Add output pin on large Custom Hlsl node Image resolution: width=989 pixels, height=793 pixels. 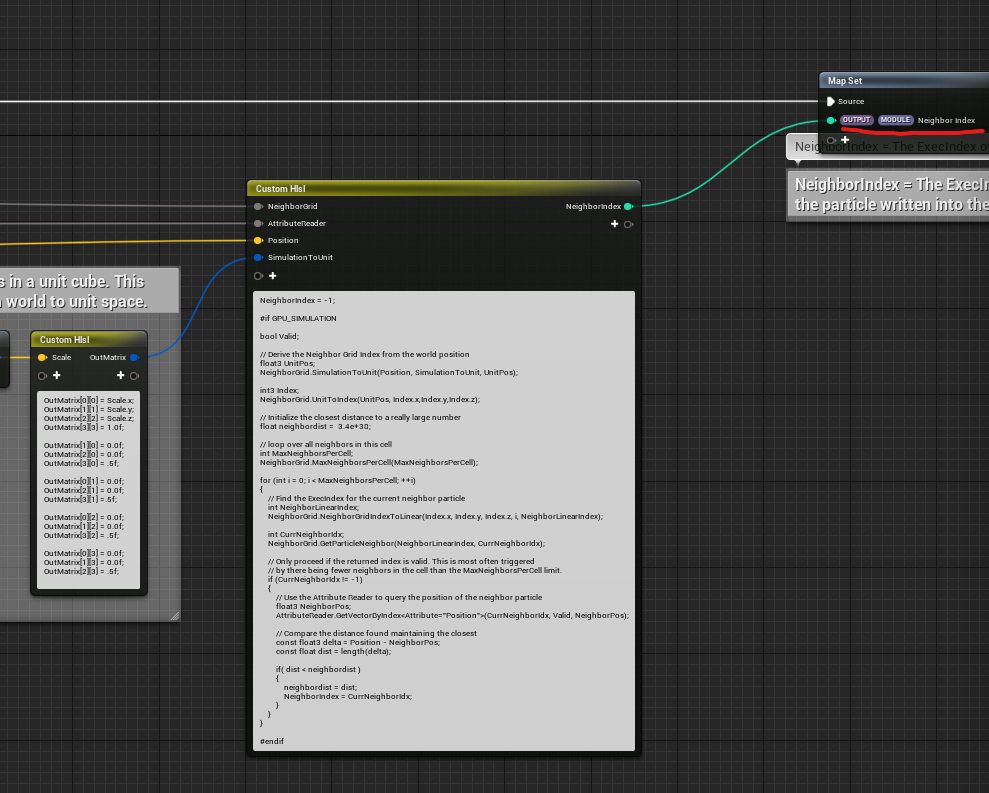[614, 224]
